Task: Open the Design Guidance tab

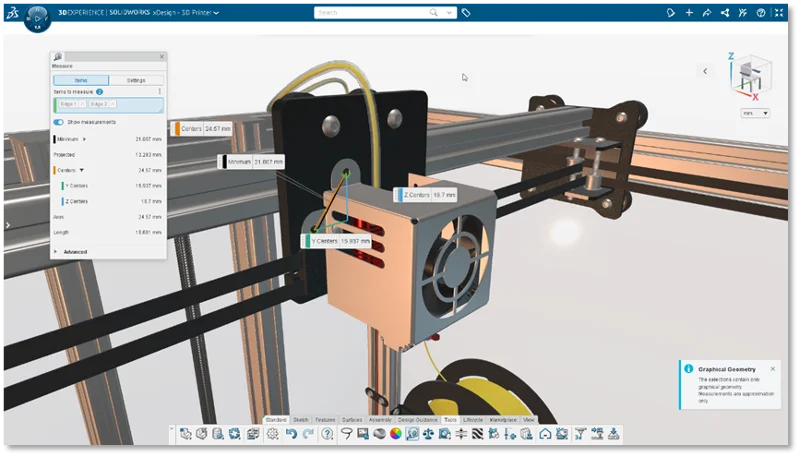Action: click(x=417, y=419)
